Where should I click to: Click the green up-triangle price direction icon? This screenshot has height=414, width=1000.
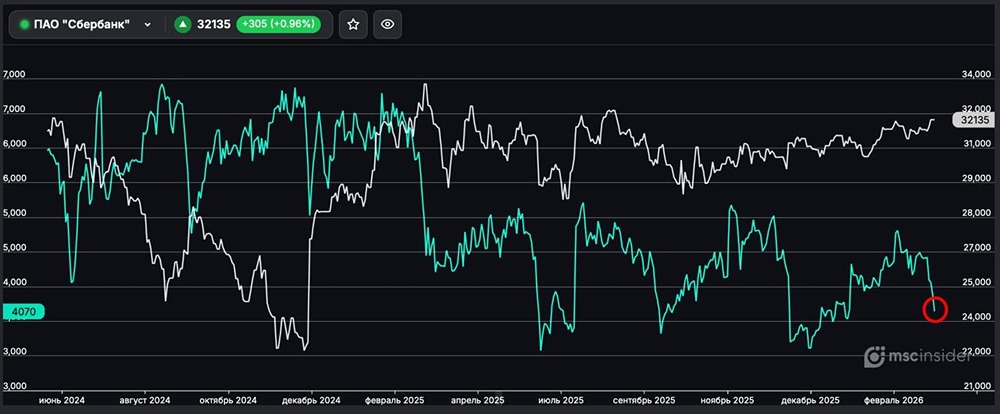tap(183, 25)
